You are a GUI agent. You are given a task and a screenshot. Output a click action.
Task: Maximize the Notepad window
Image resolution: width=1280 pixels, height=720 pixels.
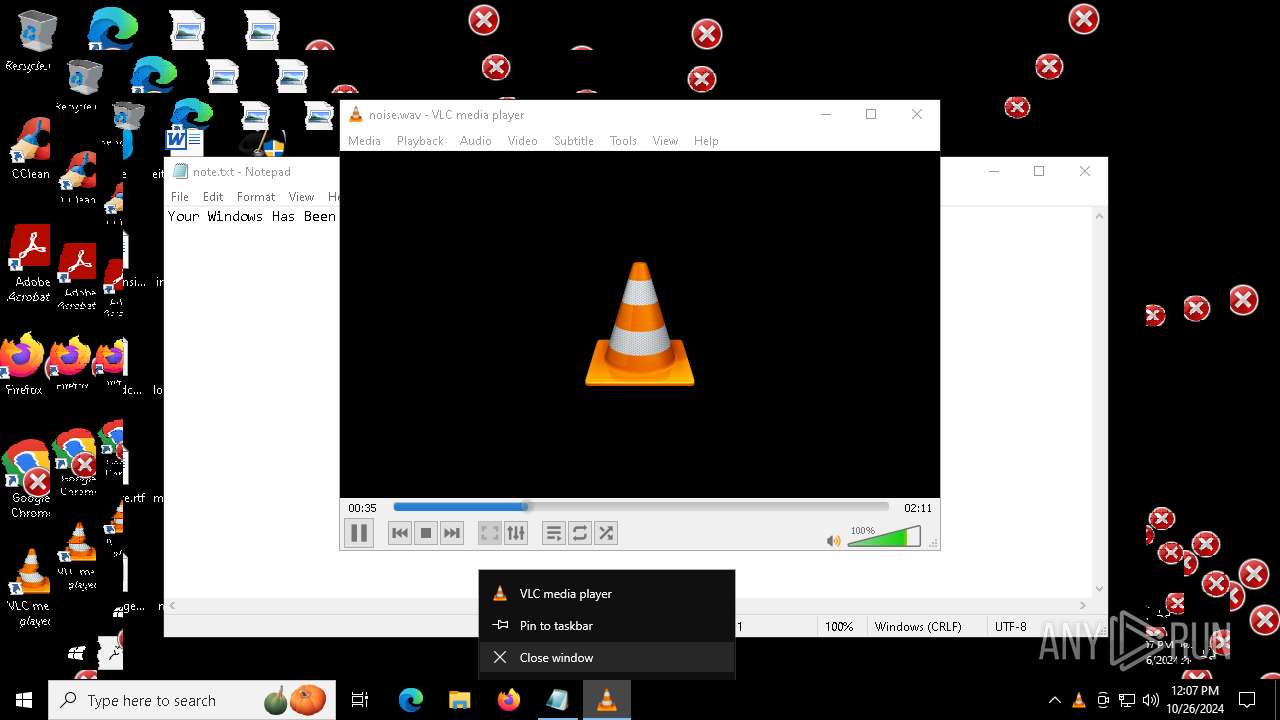1039,171
